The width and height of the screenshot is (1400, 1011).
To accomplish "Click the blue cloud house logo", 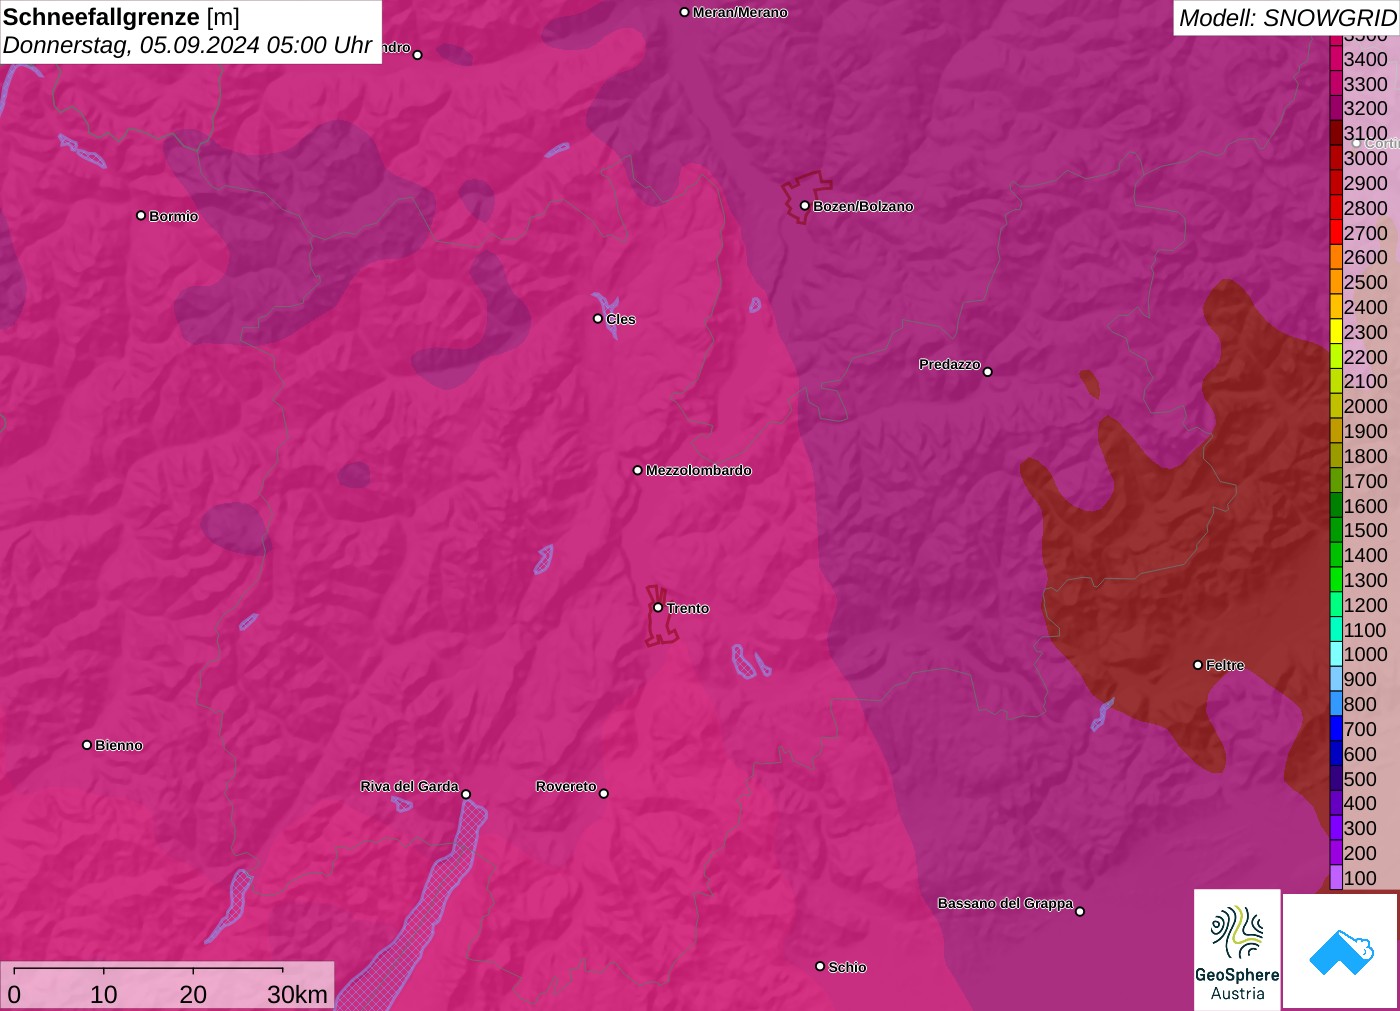I will click(1341, 951).
